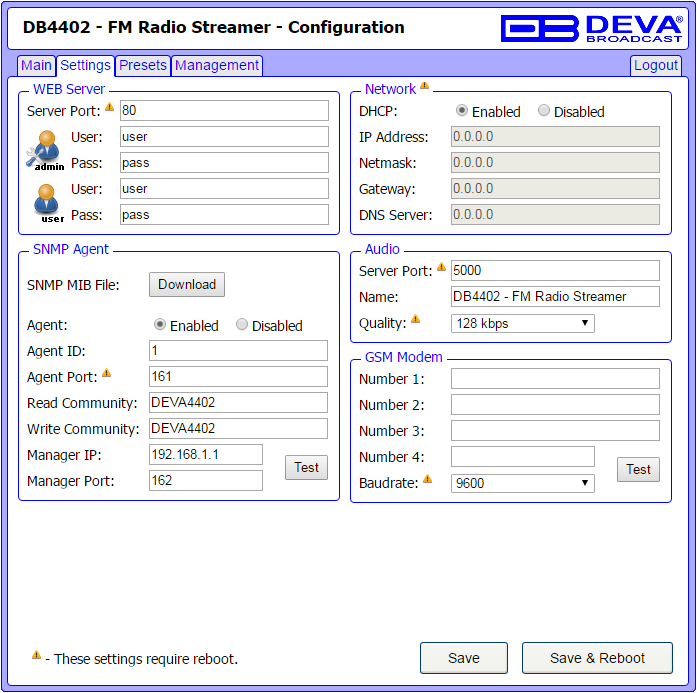Click the regular user's User field
697x693 pixels.
[224, 188]
